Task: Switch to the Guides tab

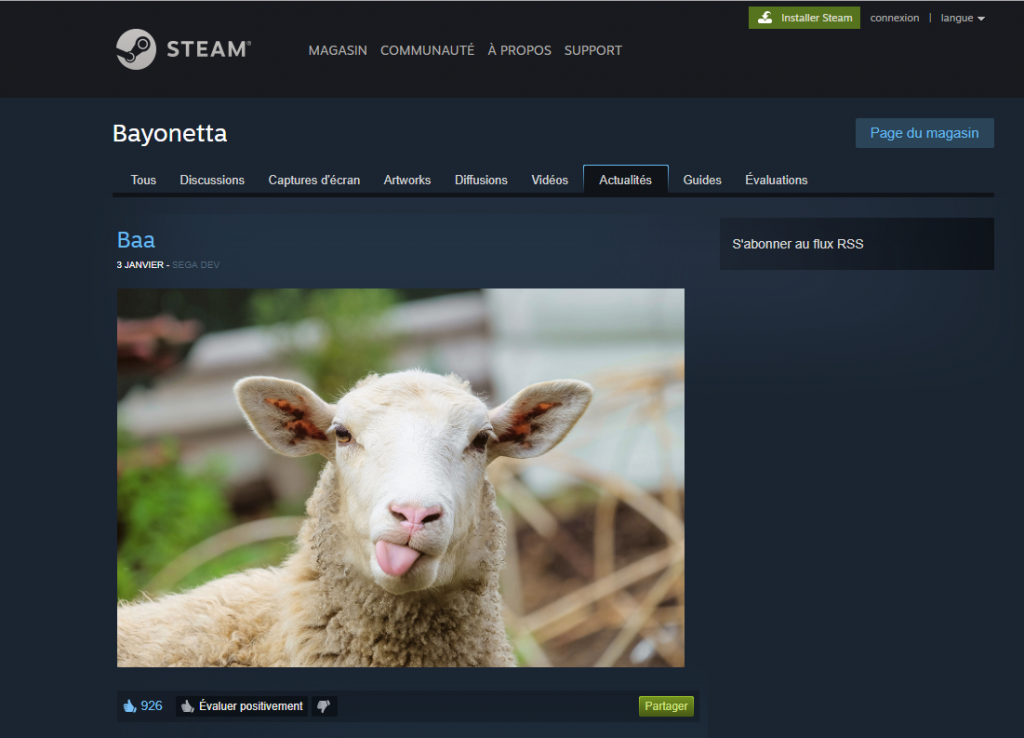Action: point(702,180)
